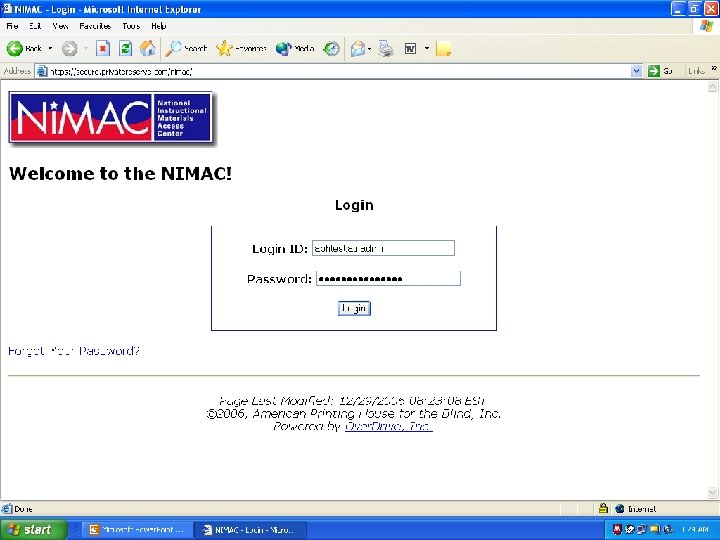Screen dimensions: 720x540
Task: Expand the Edit with Word dropdown arrow
Action: 427,48
